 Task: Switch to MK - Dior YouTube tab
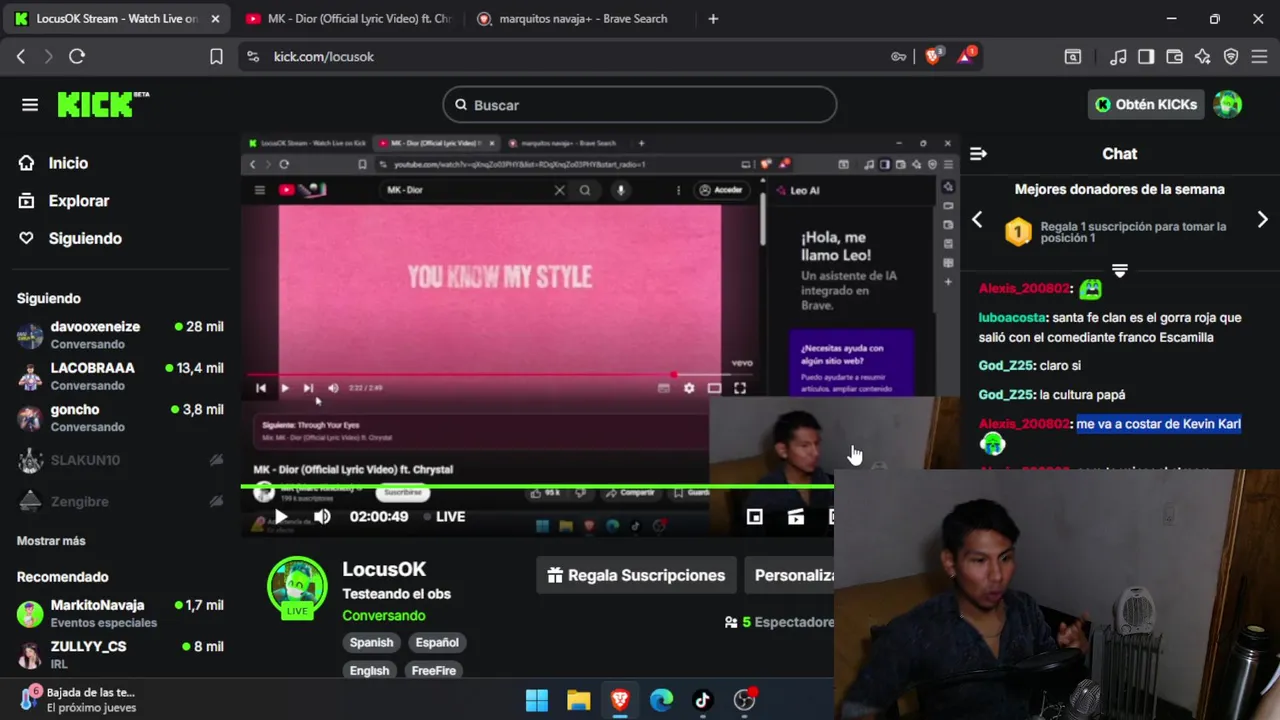[x=347, y=19]
